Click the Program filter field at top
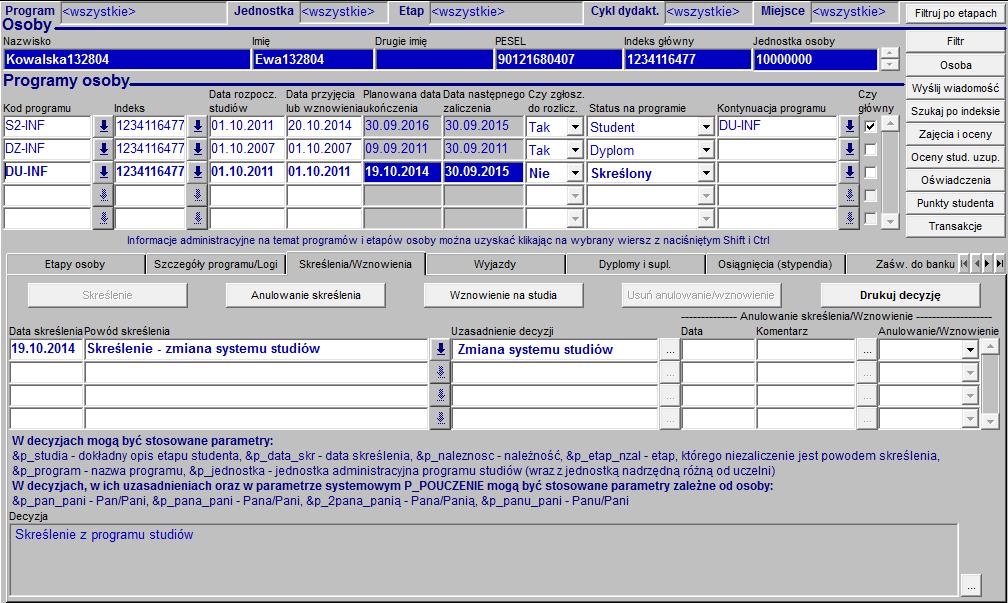The height and width of the screenshot is (603, 1008). (x=143, y=12)
